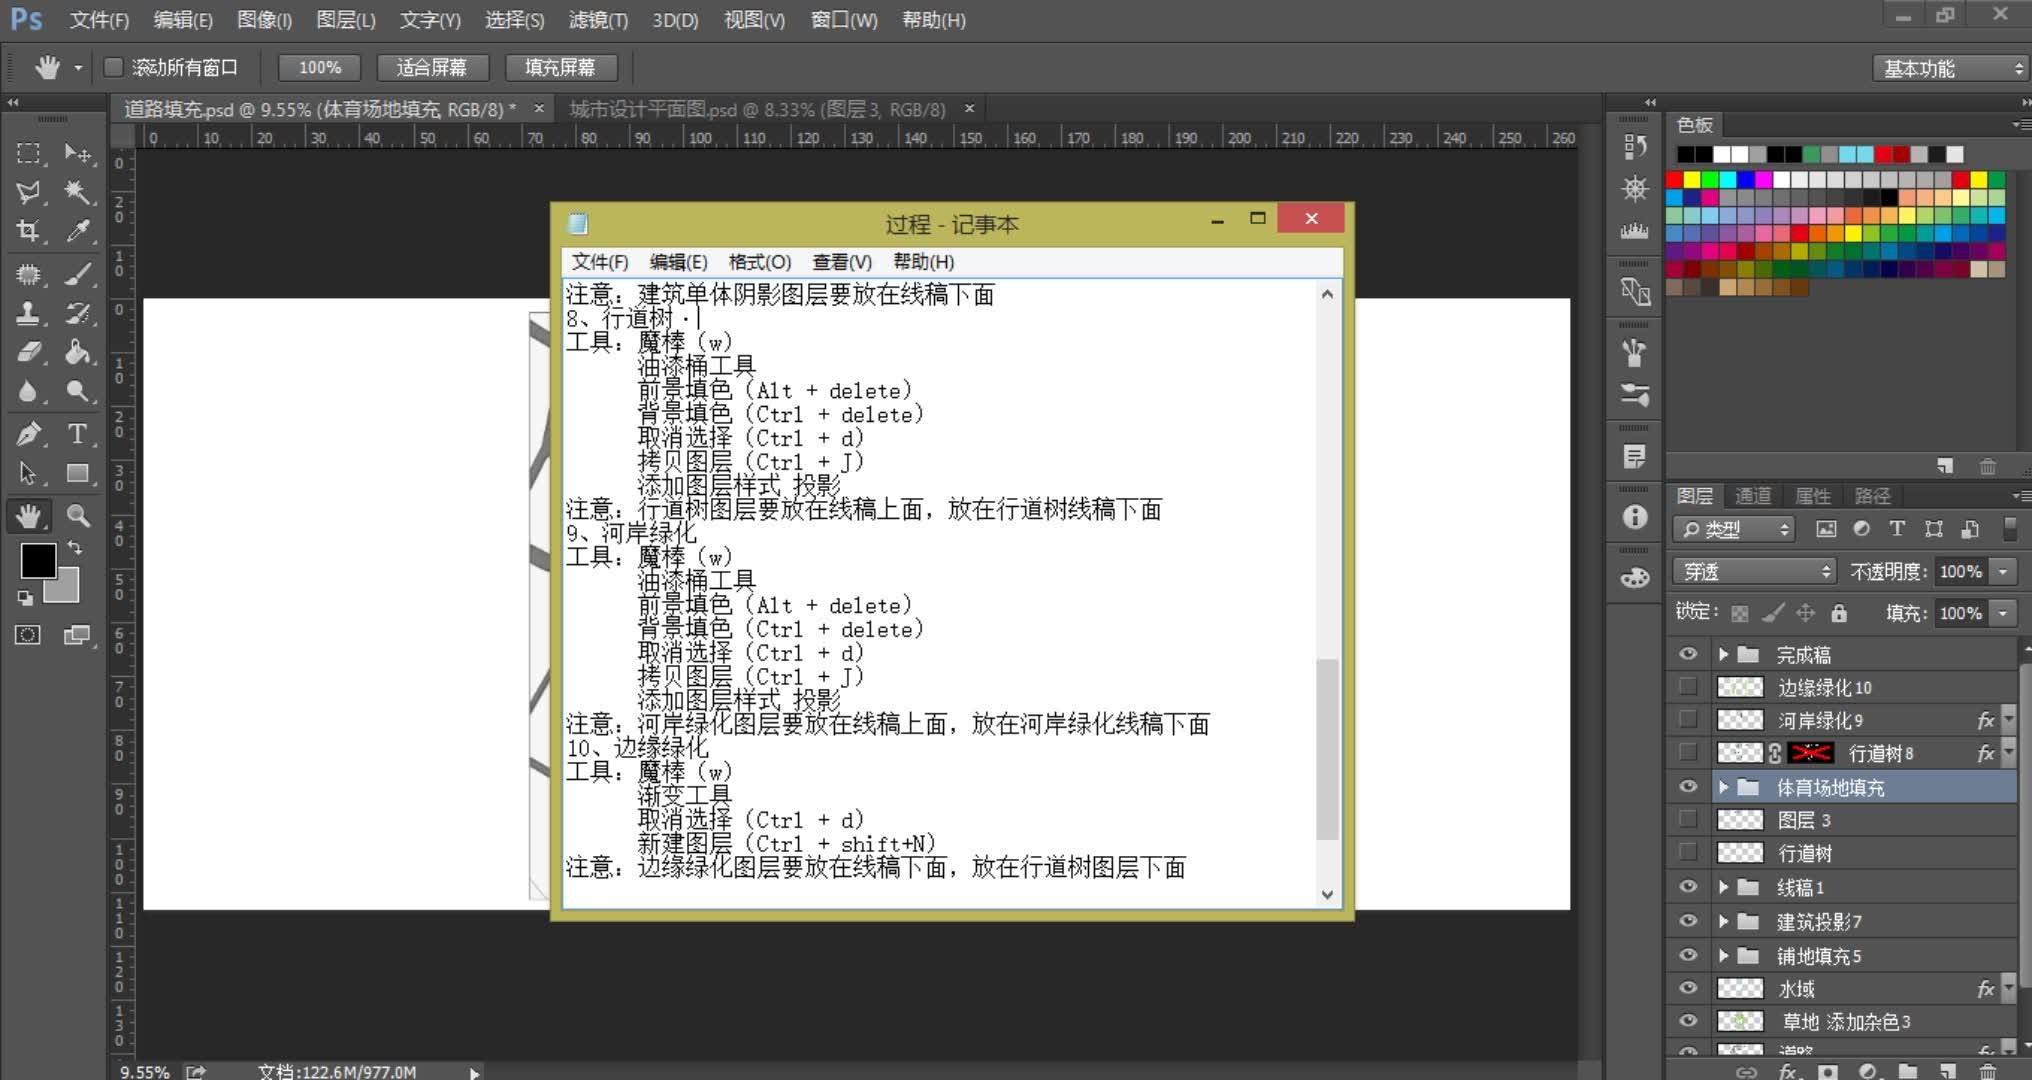
Task: Open the blend mode 穿透 dropdown
Action: pyautogui.click(x=1754, y=571)
